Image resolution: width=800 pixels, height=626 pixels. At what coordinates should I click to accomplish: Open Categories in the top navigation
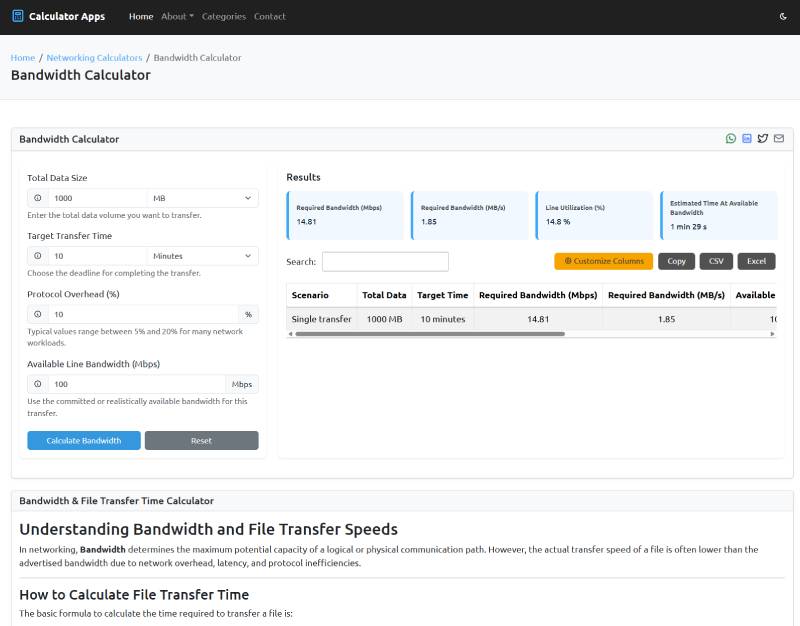223,16
